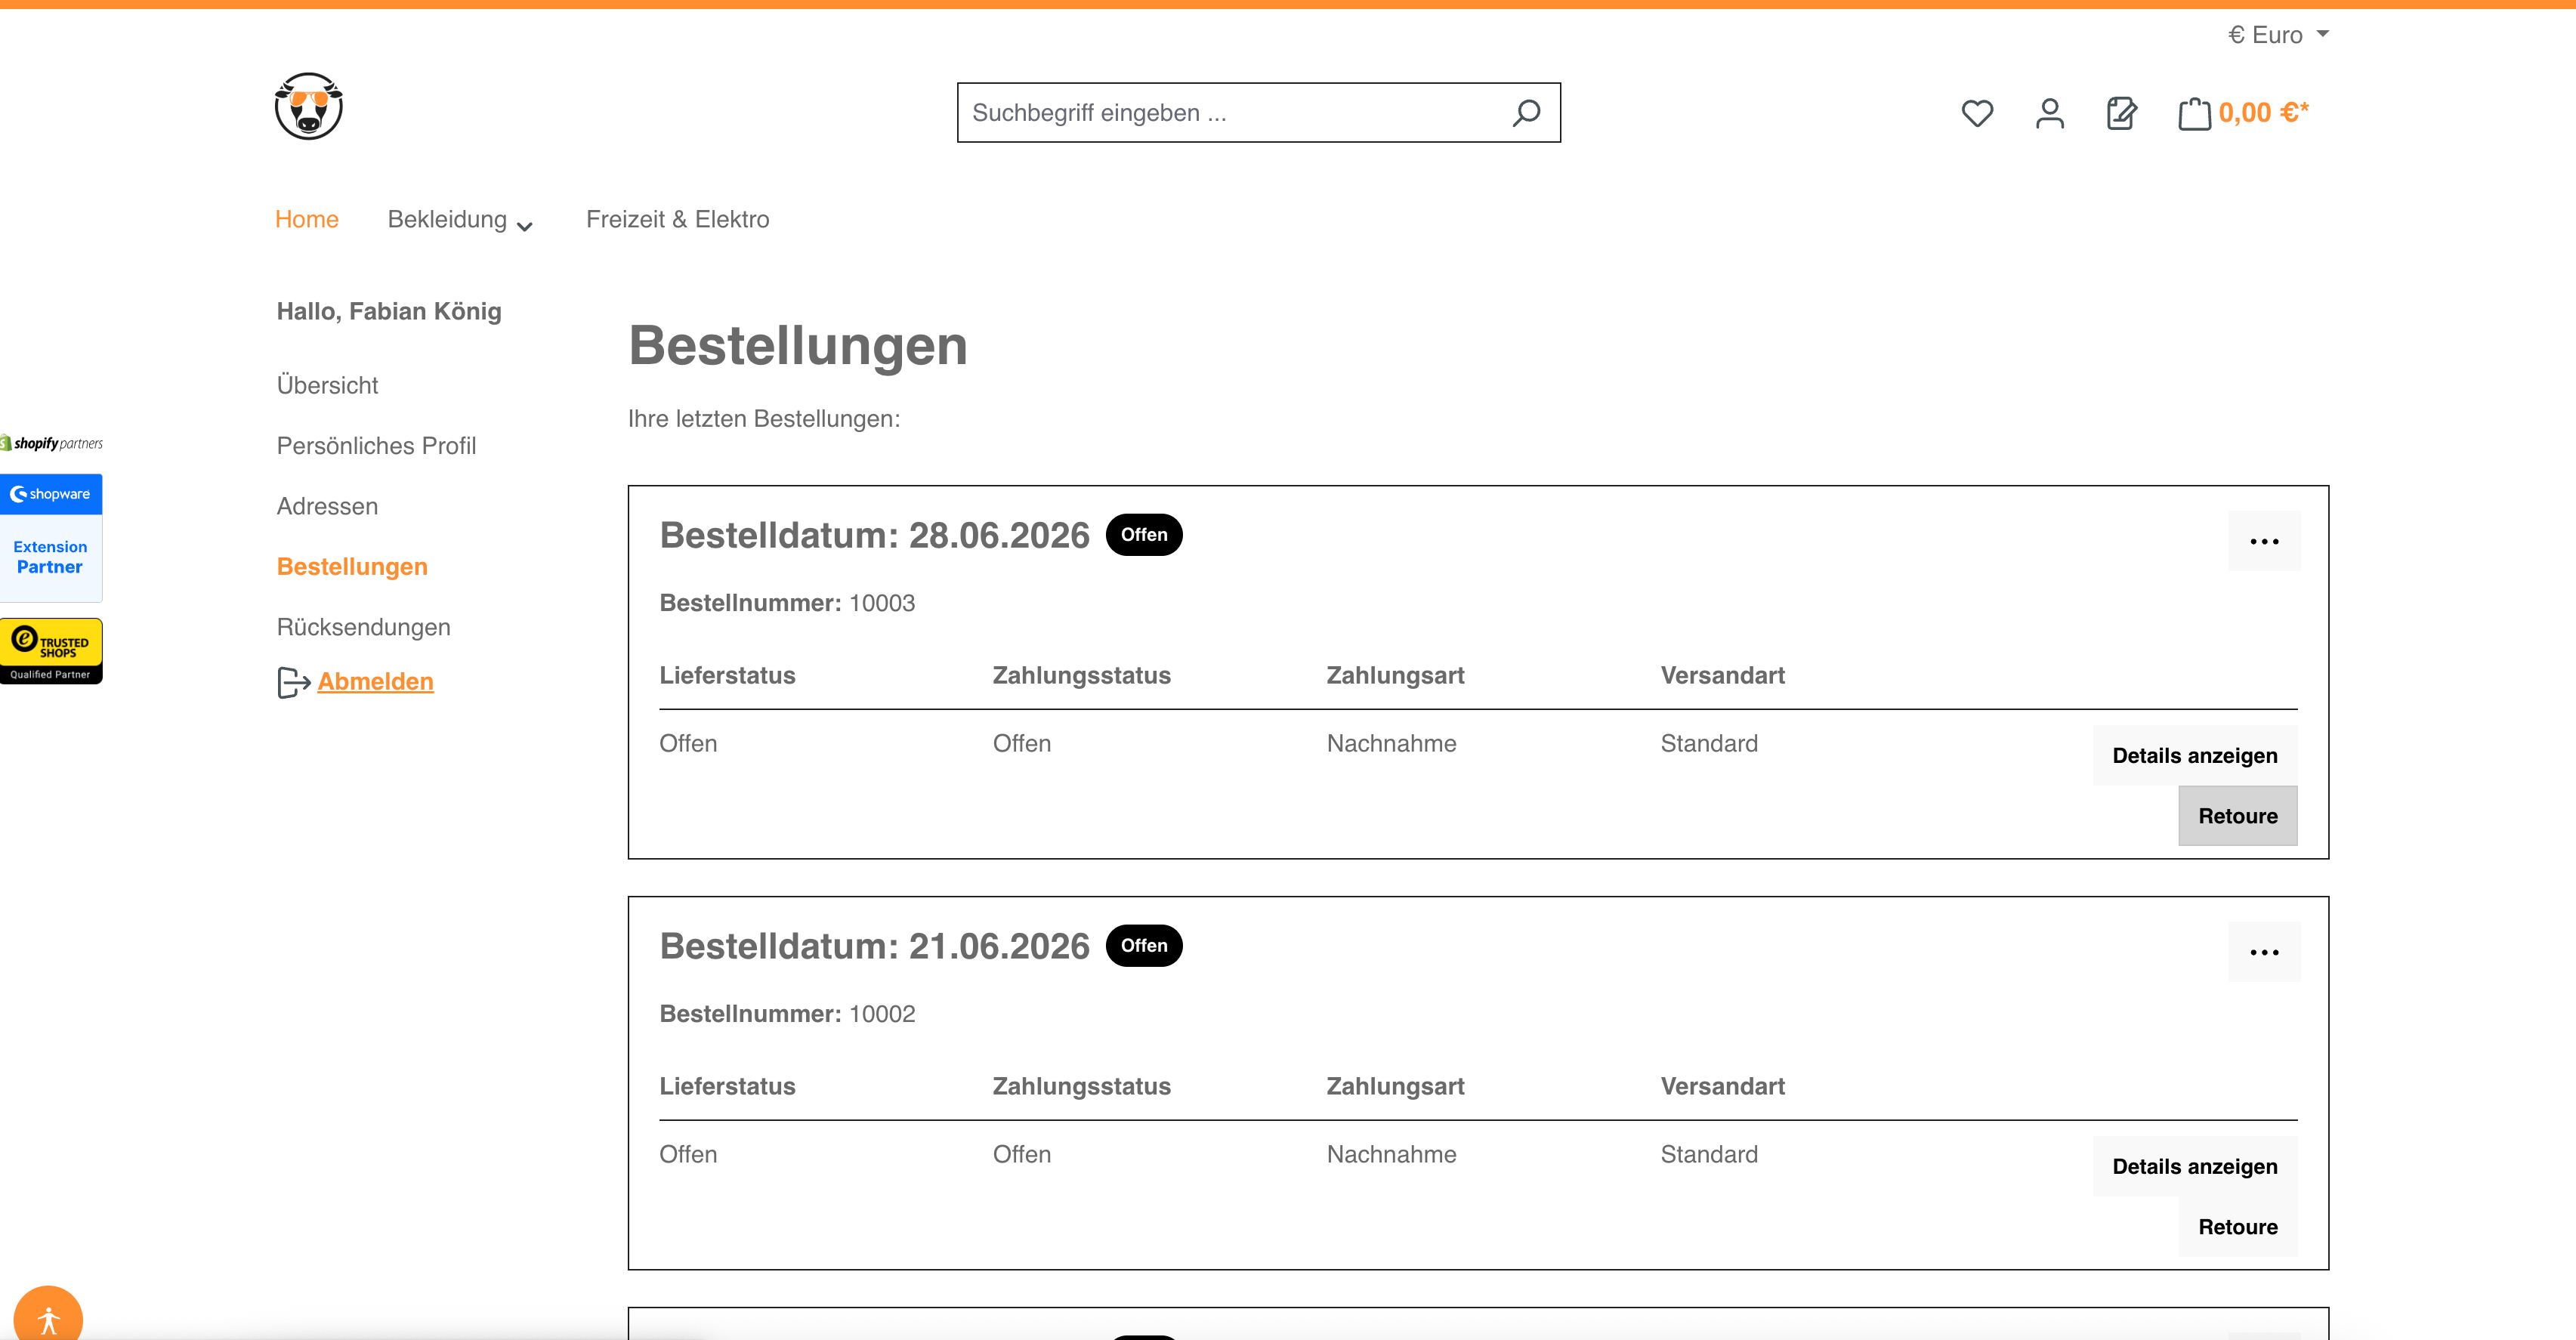2576x1340 pixels.
Task: Click the Trusted Shops Qualified Partner badge
Action: [51, 651]
